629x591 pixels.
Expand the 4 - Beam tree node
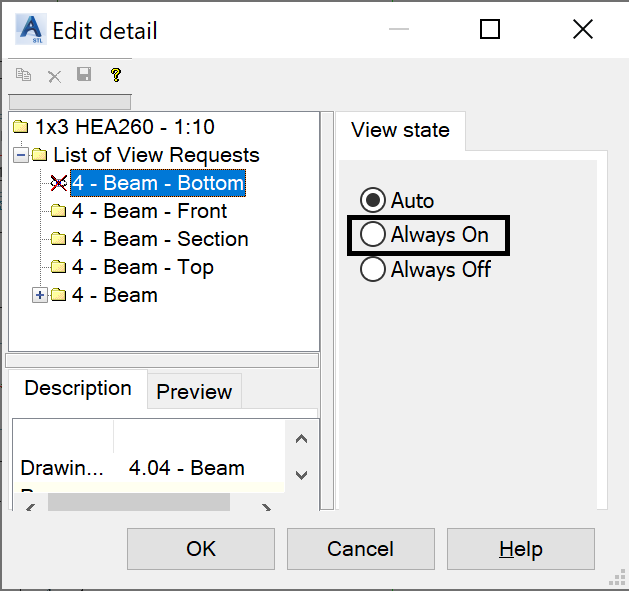40,295
